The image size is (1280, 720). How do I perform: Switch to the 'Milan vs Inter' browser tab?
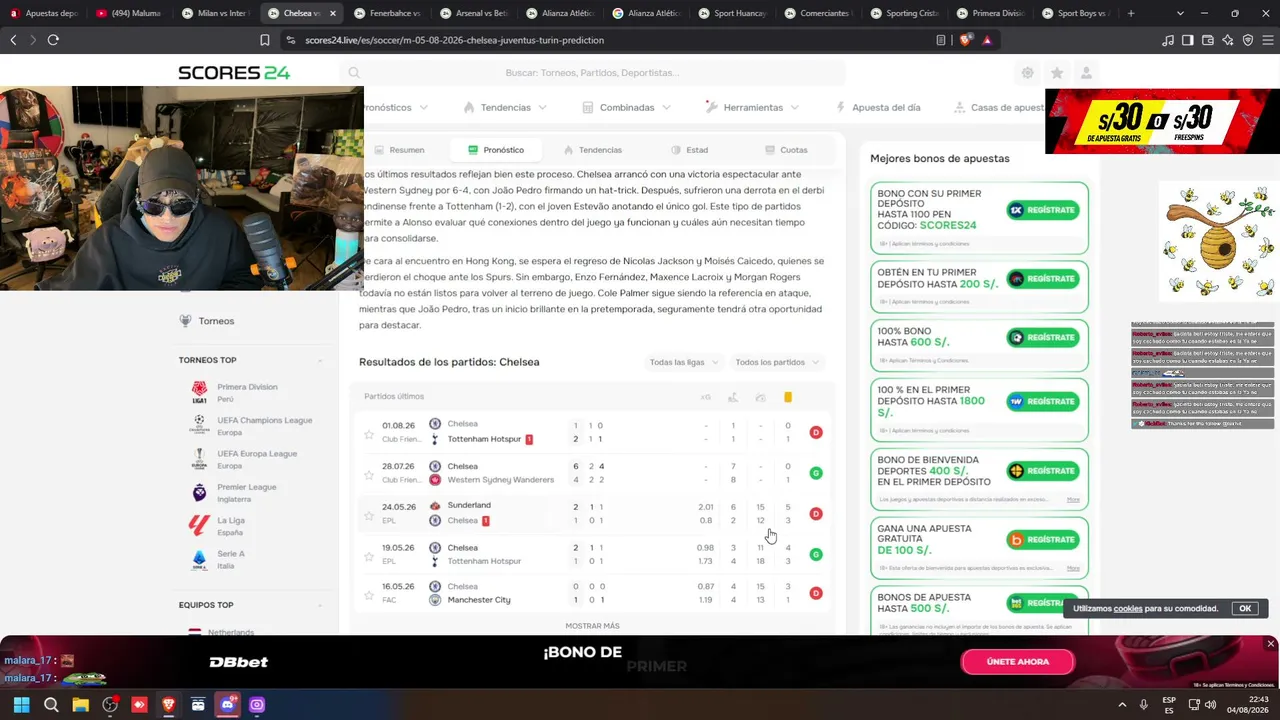click(213, 14)
